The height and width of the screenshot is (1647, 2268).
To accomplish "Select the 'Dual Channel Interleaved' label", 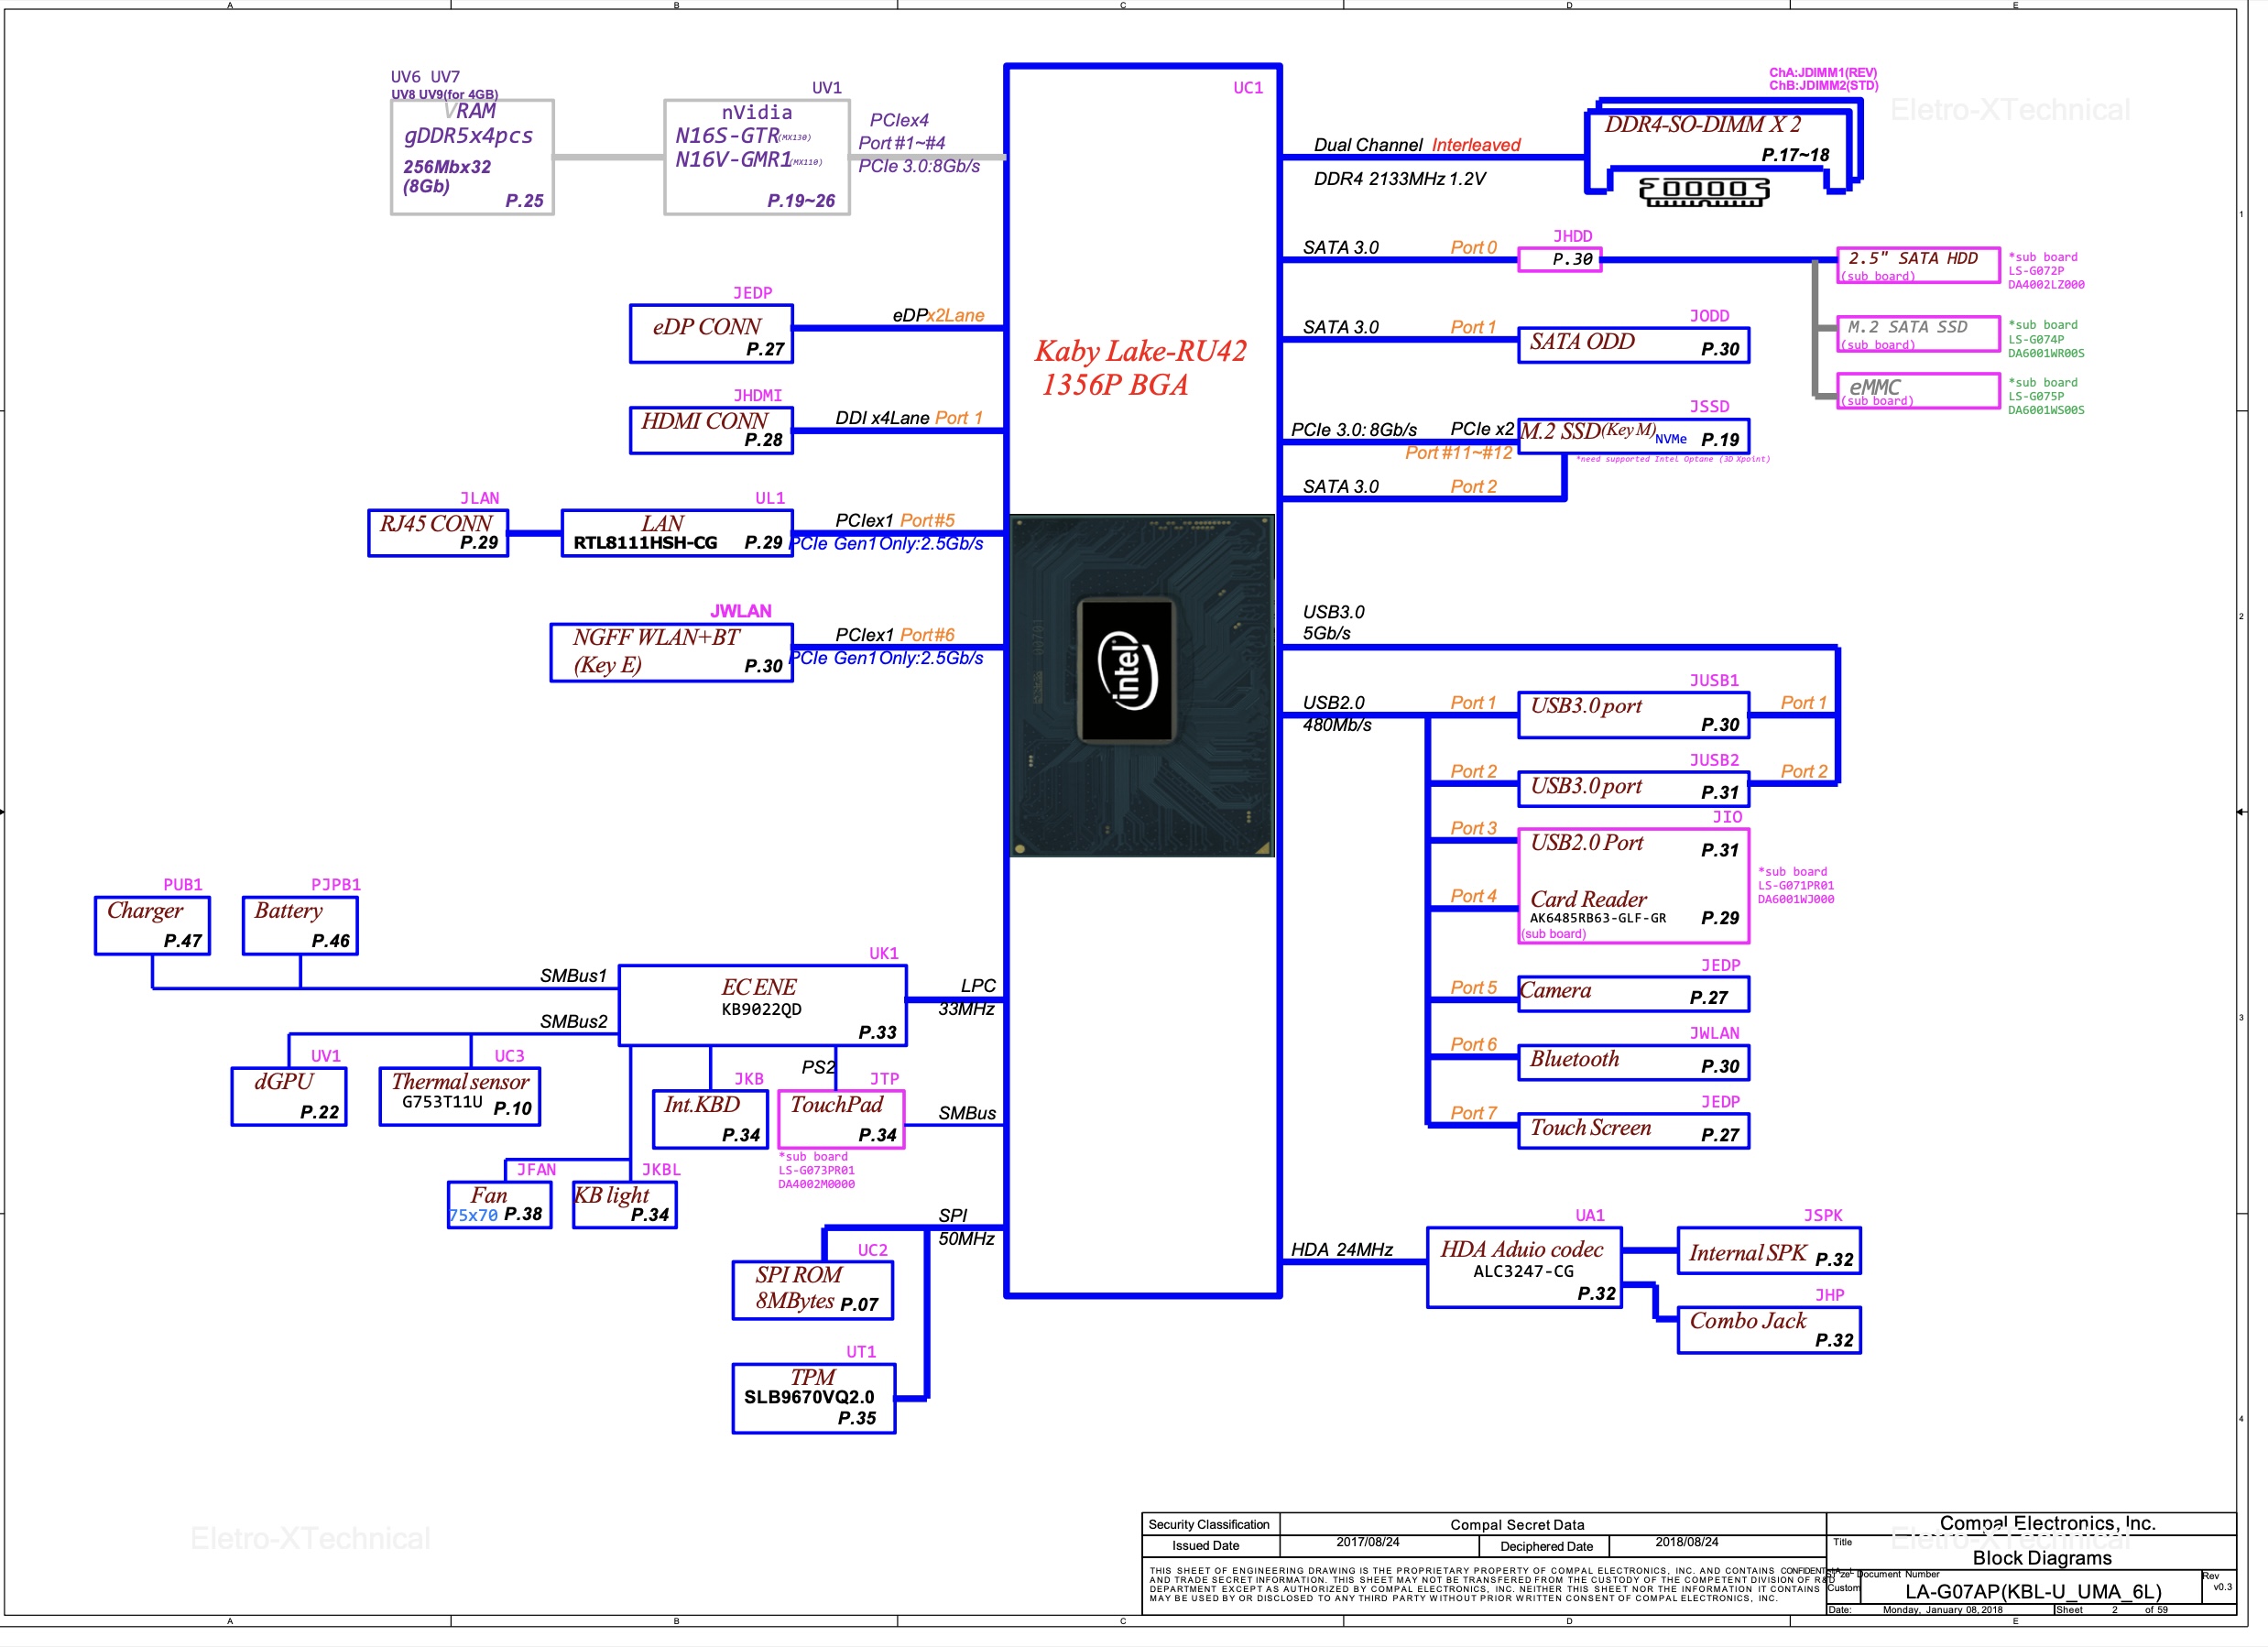I will point(1416,145).
